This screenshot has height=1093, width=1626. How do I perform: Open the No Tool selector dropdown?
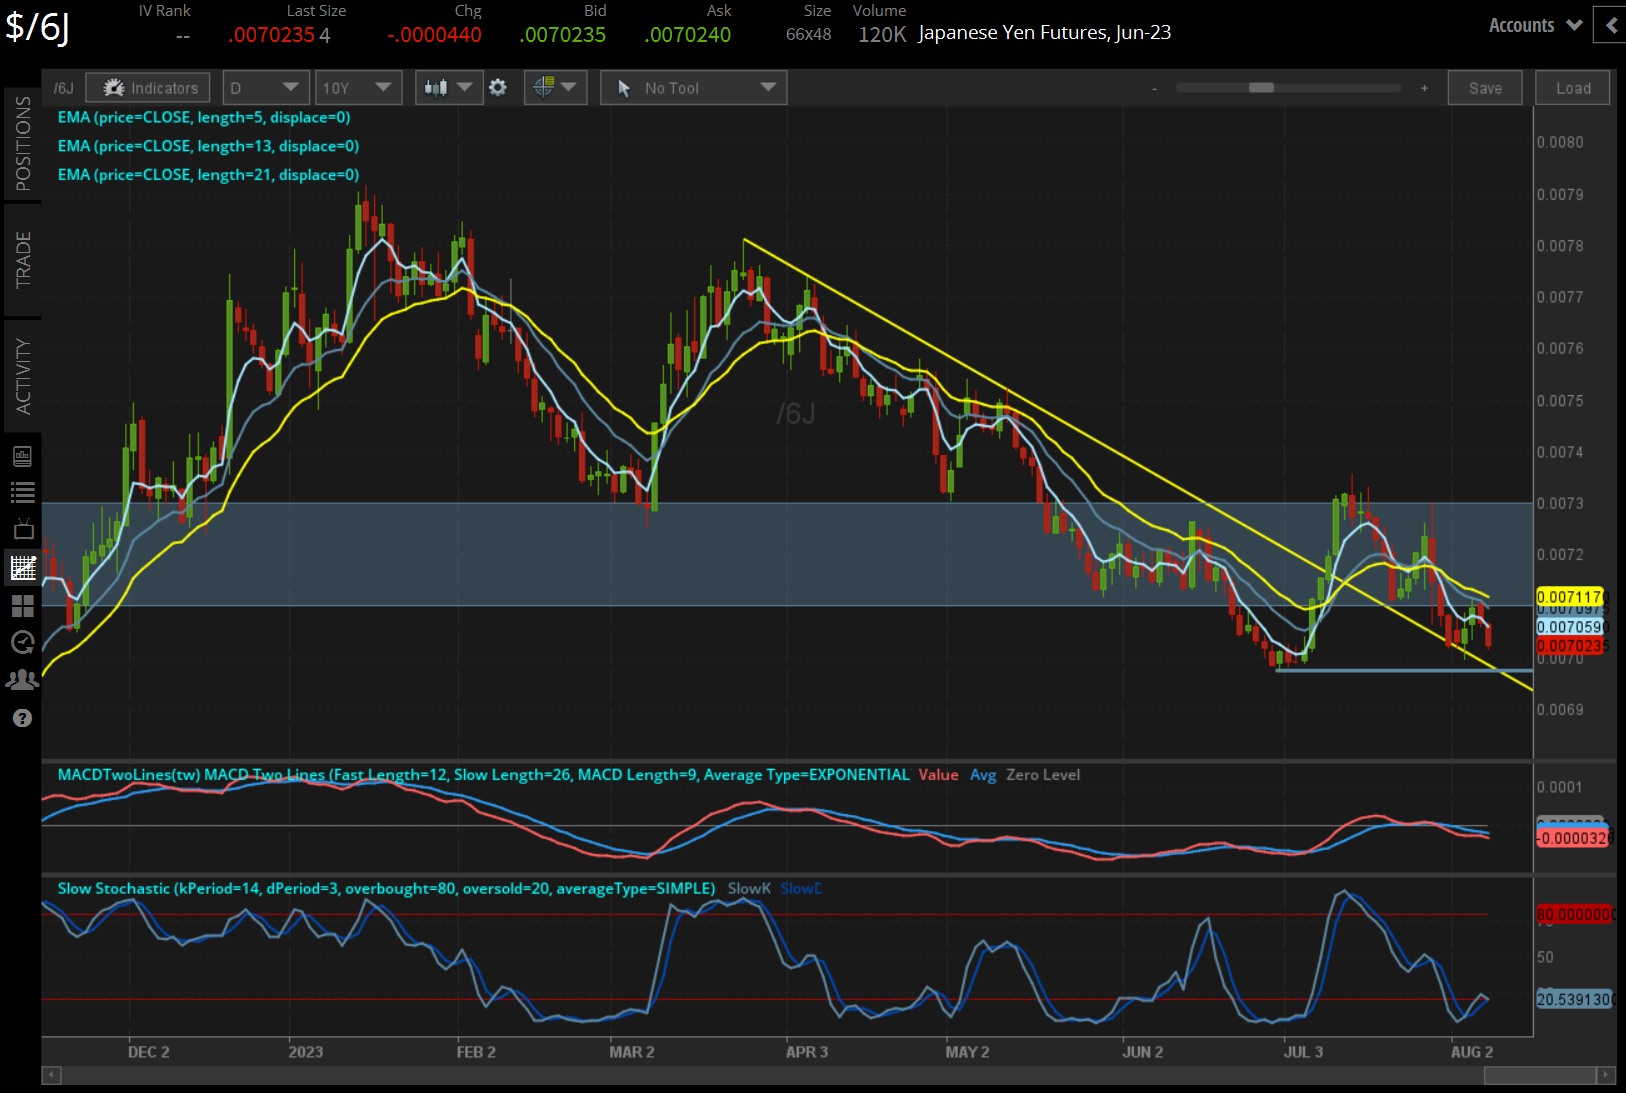(692, 87)
